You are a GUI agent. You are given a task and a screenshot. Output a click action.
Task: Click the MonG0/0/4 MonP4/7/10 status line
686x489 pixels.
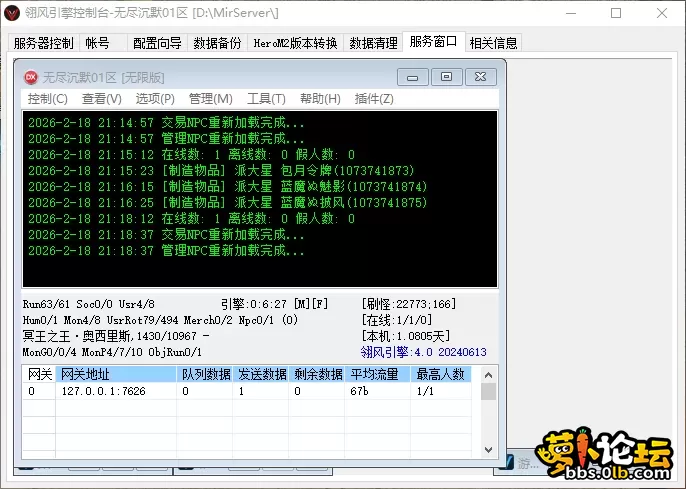tap(112, 352)
